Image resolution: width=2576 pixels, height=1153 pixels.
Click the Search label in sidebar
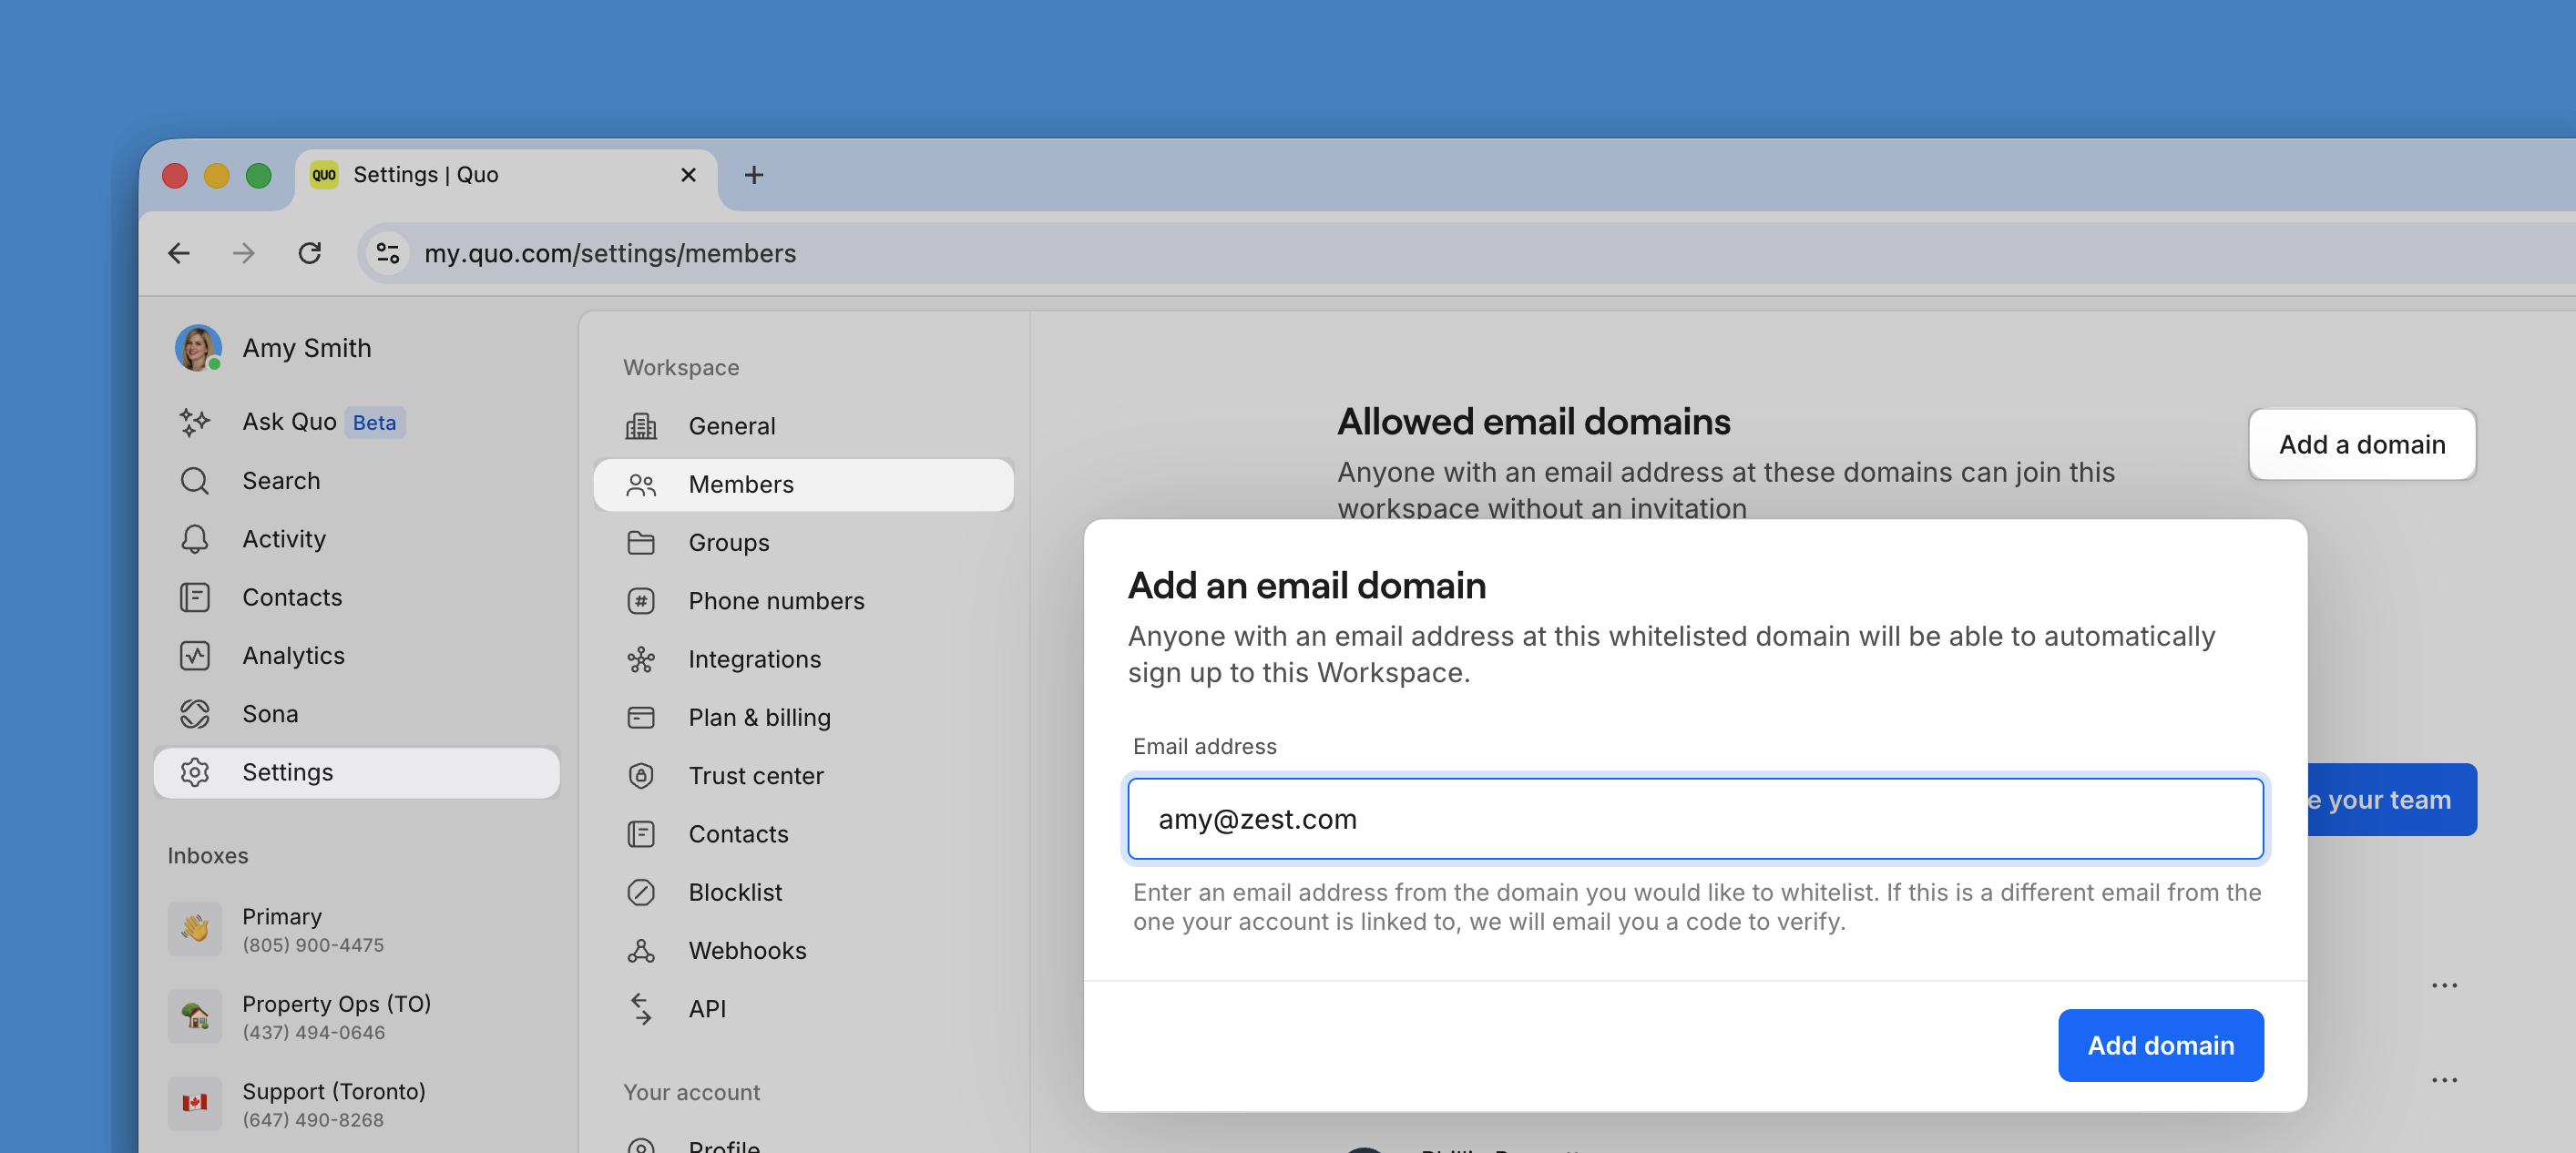click(x=281, y=481)
